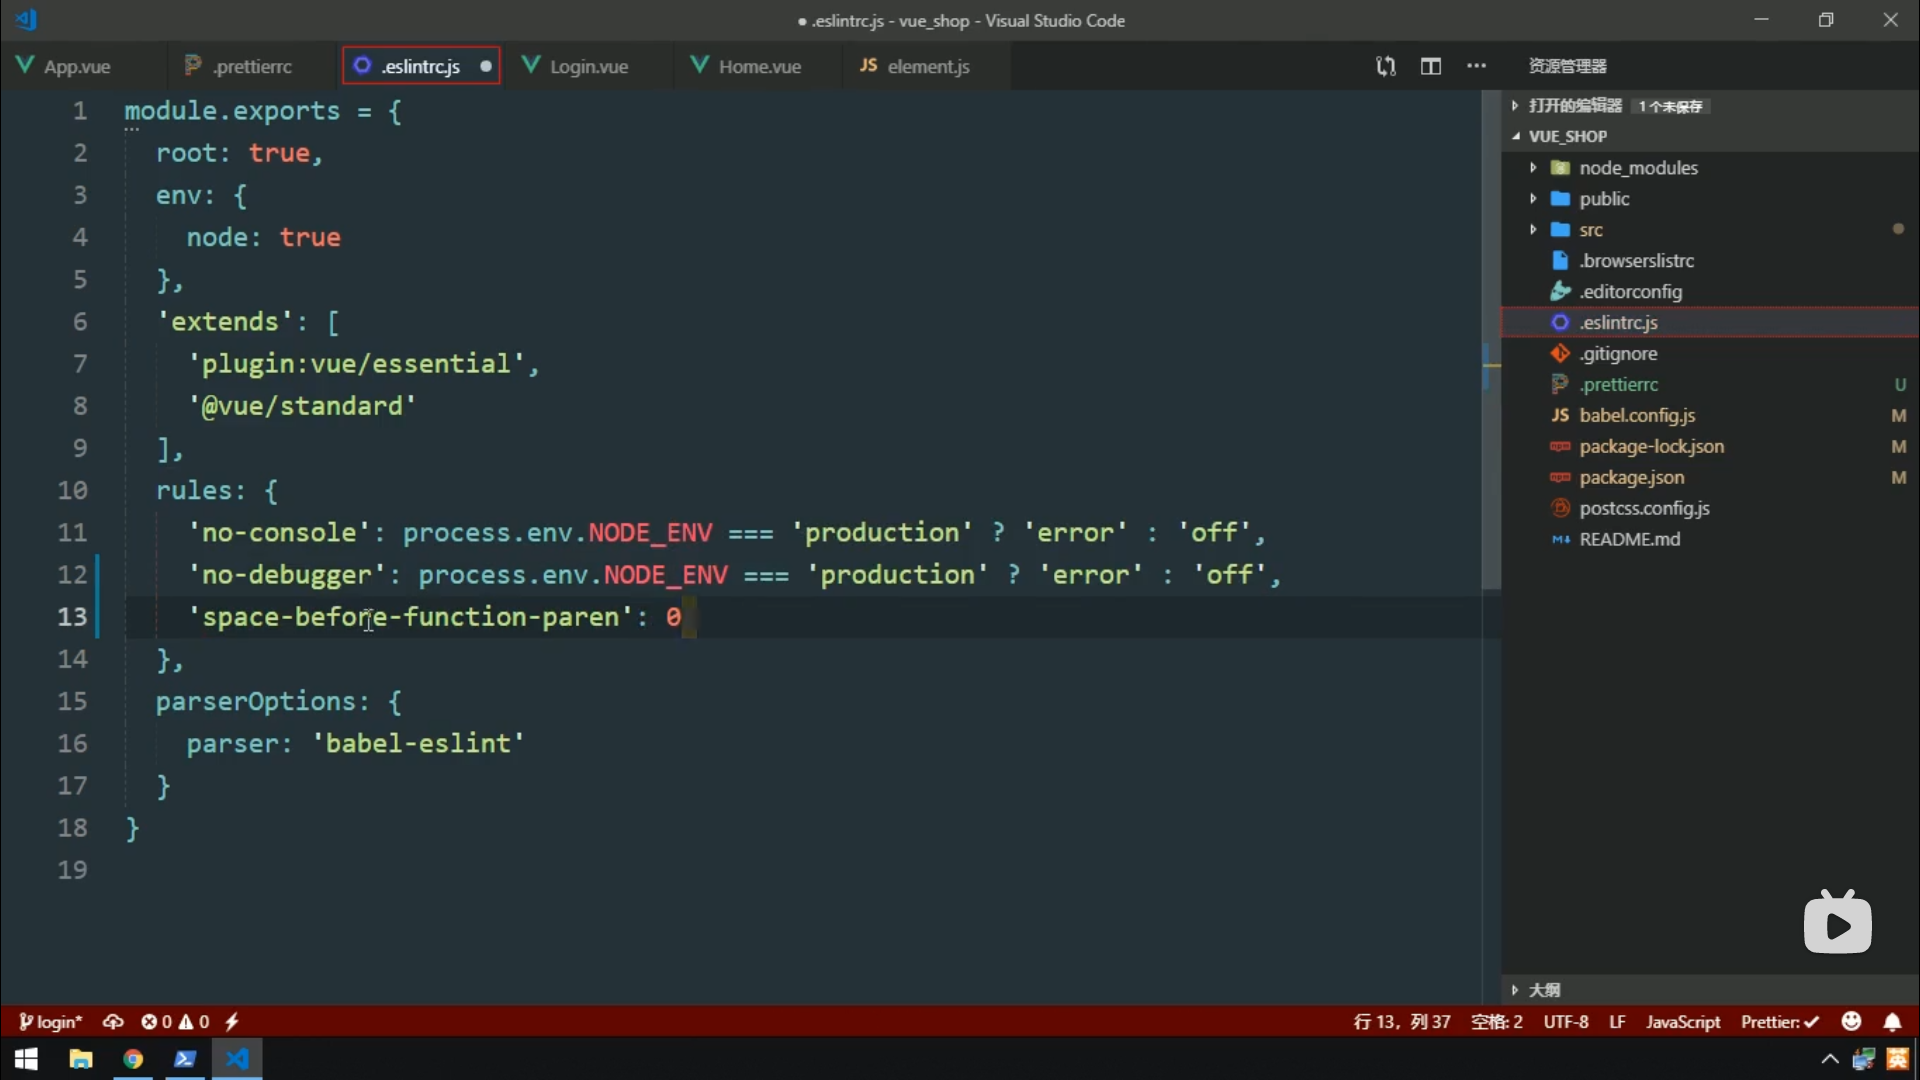The image size is (1920, 1080).
Task: Expand the src folder
Action: 1591,229
